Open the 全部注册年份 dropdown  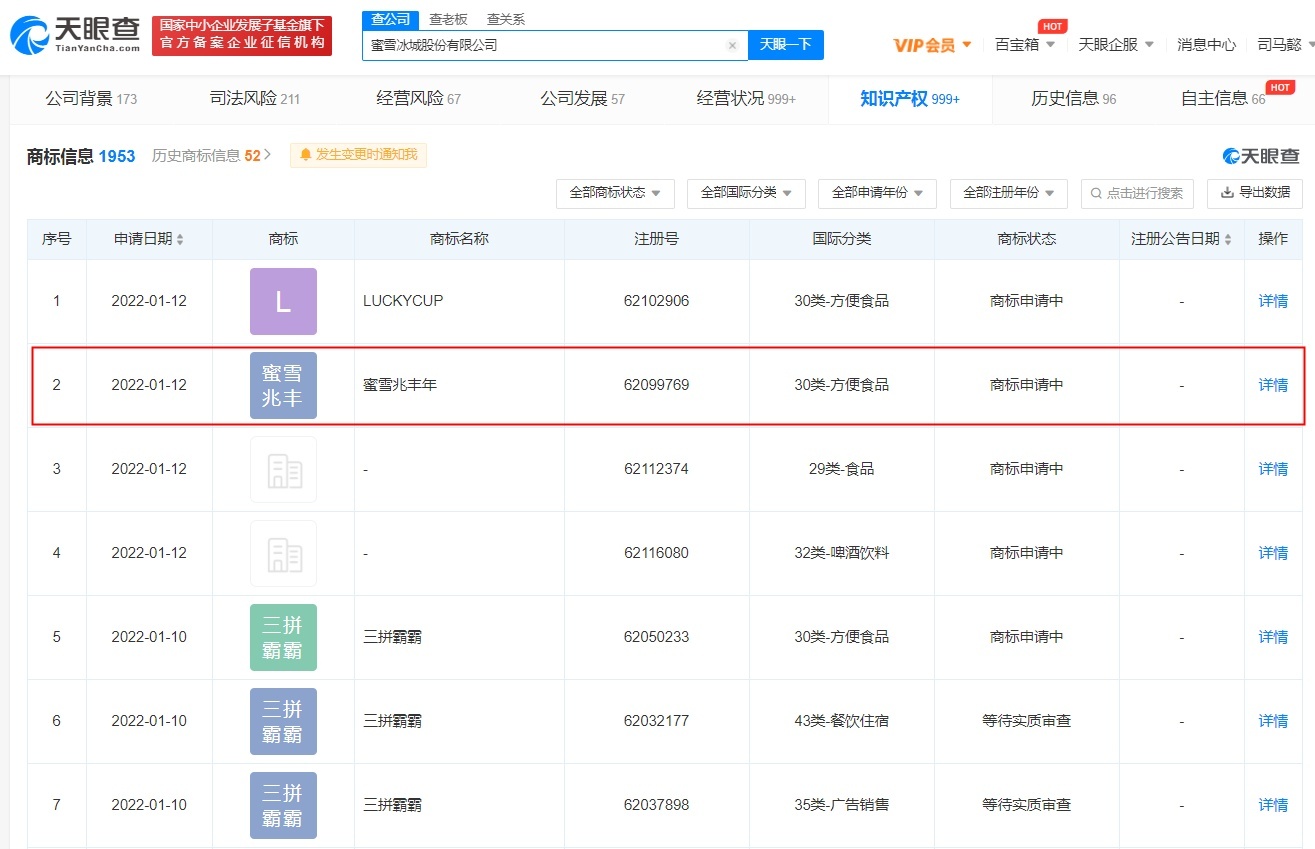point(1008,193)
